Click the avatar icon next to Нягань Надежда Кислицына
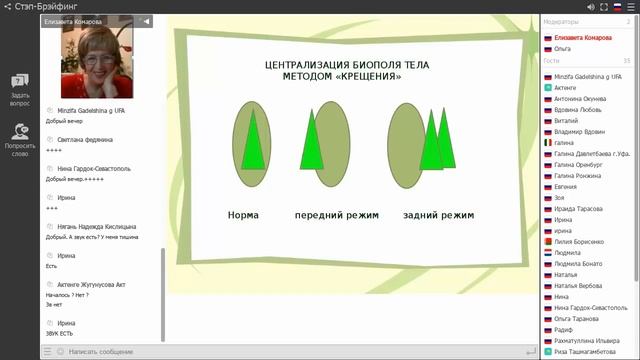The height and width of the screenshot is (360, 640). pyautogui.click(x=50, y=226)
